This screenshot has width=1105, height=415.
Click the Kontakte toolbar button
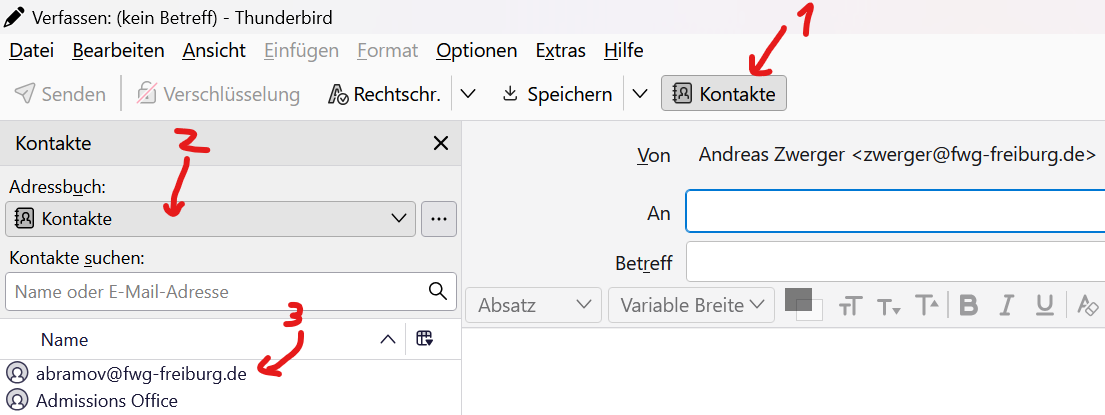724,94
